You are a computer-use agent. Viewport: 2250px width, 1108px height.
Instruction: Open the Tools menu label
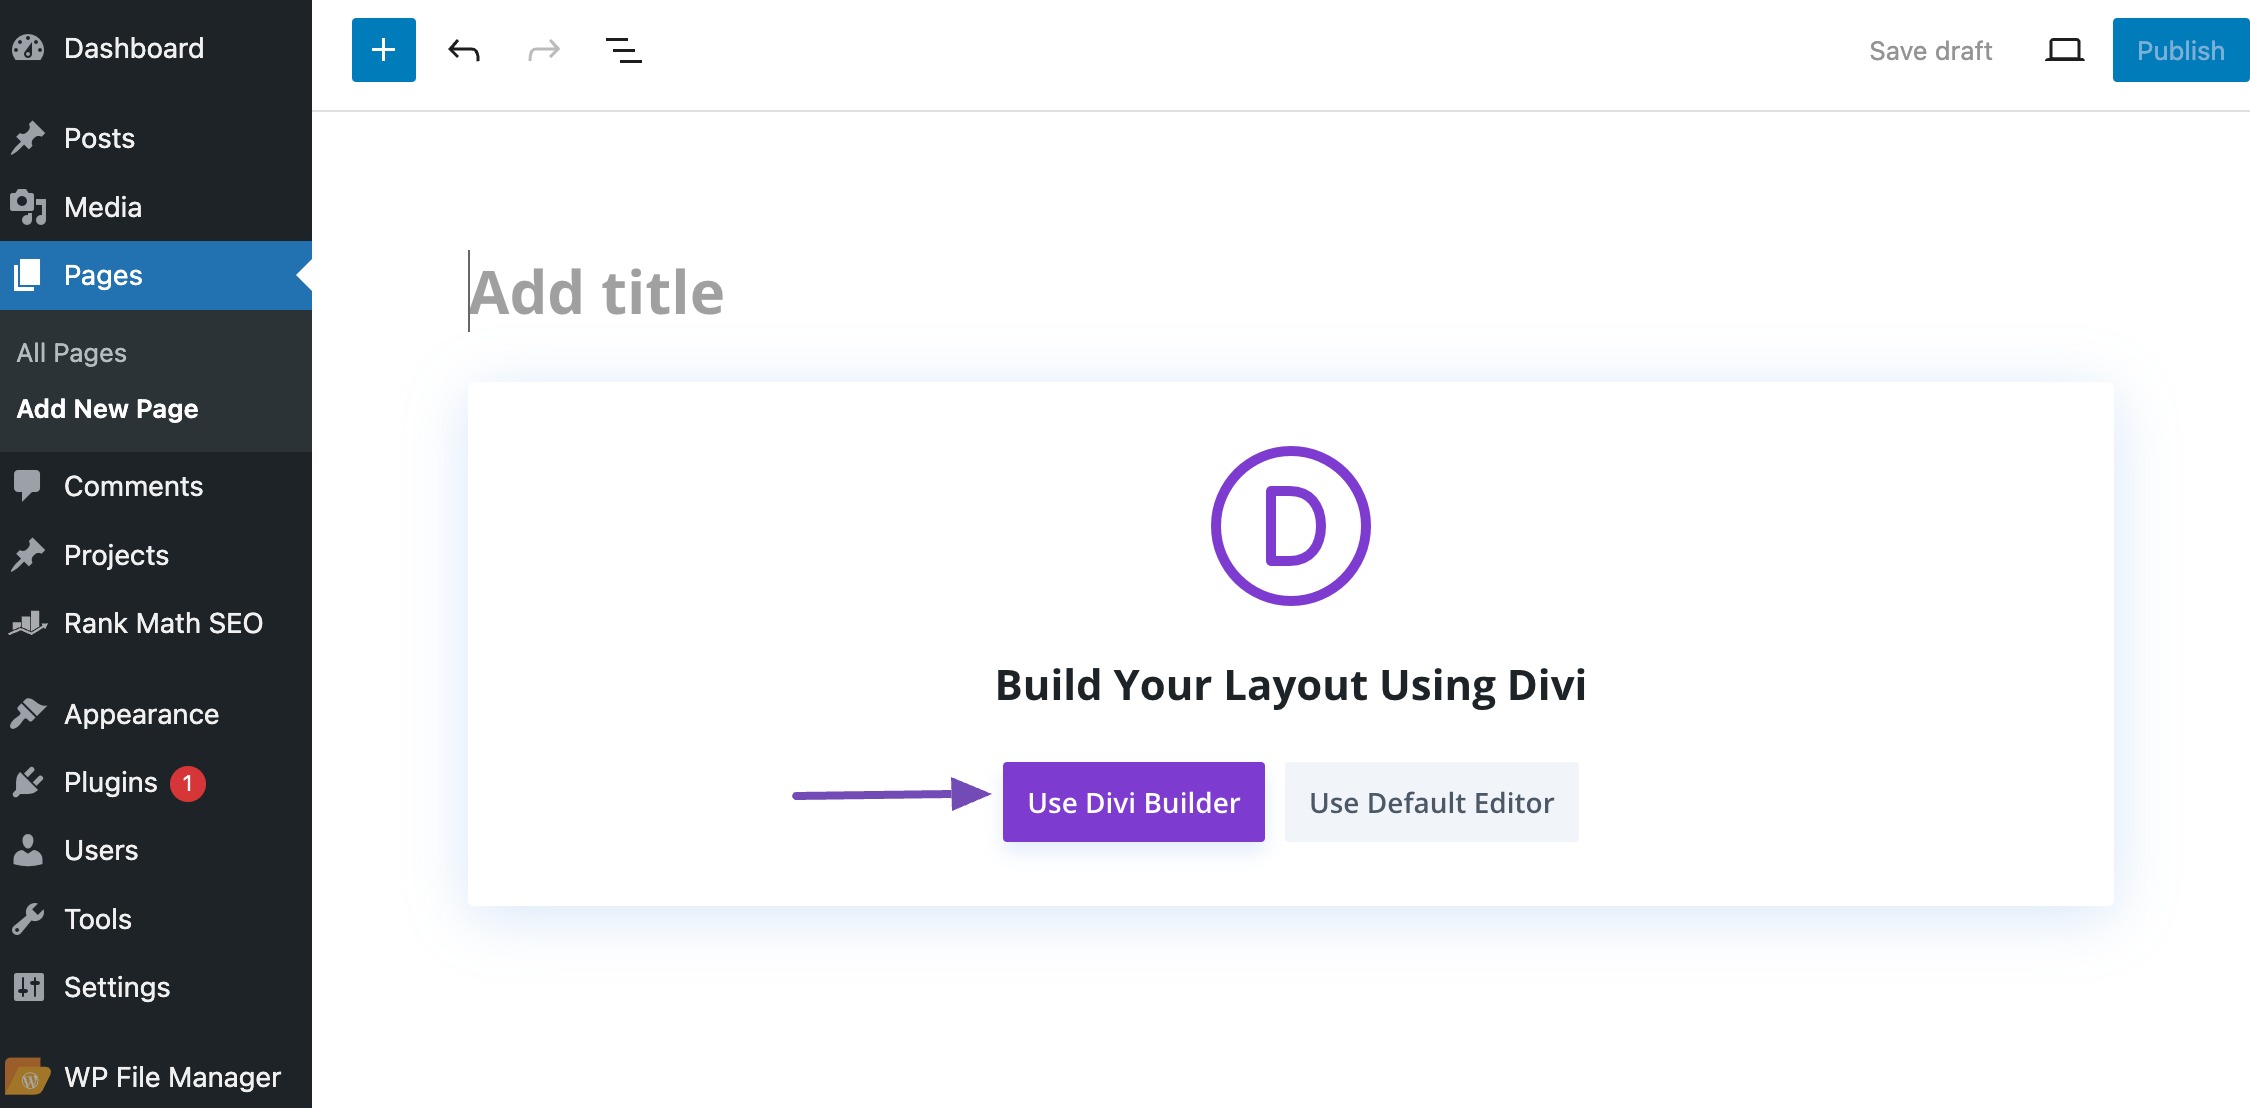pos(98,919)
